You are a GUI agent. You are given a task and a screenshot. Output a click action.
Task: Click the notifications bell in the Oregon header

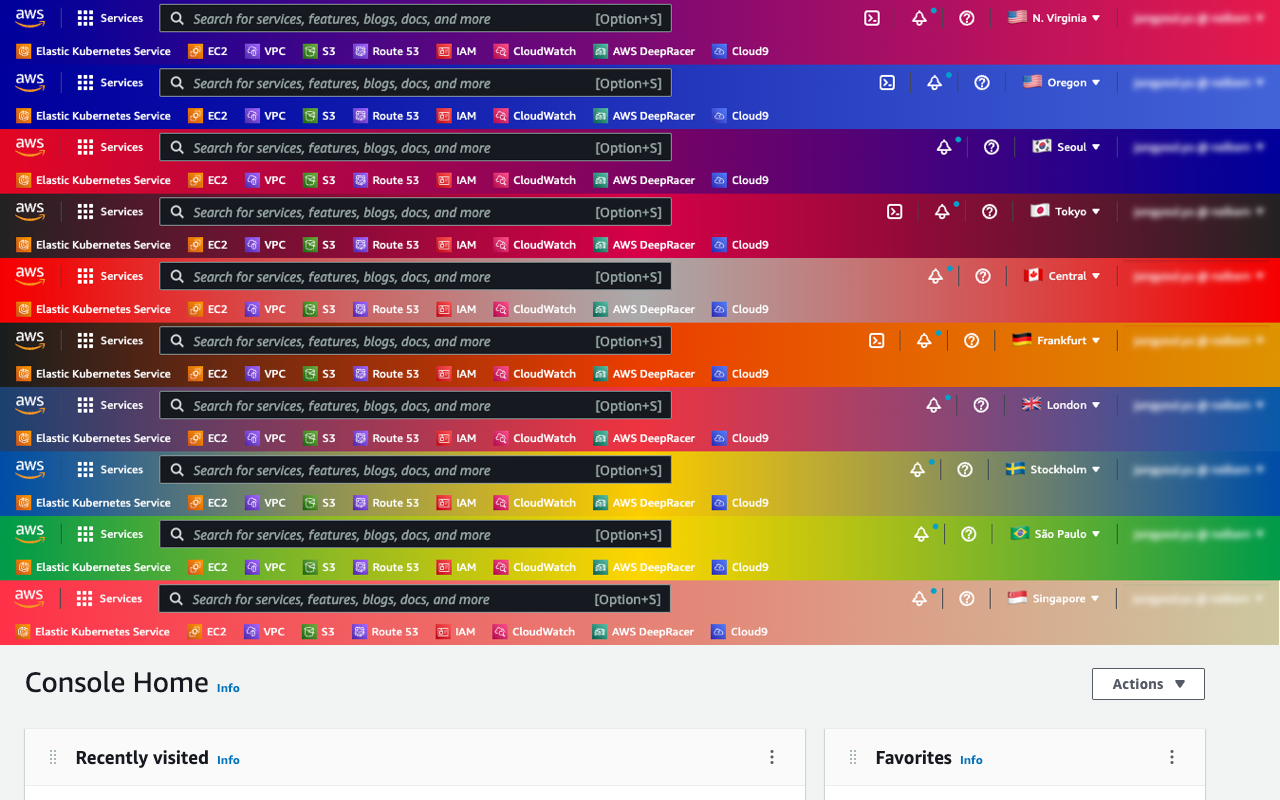(934, 82)
